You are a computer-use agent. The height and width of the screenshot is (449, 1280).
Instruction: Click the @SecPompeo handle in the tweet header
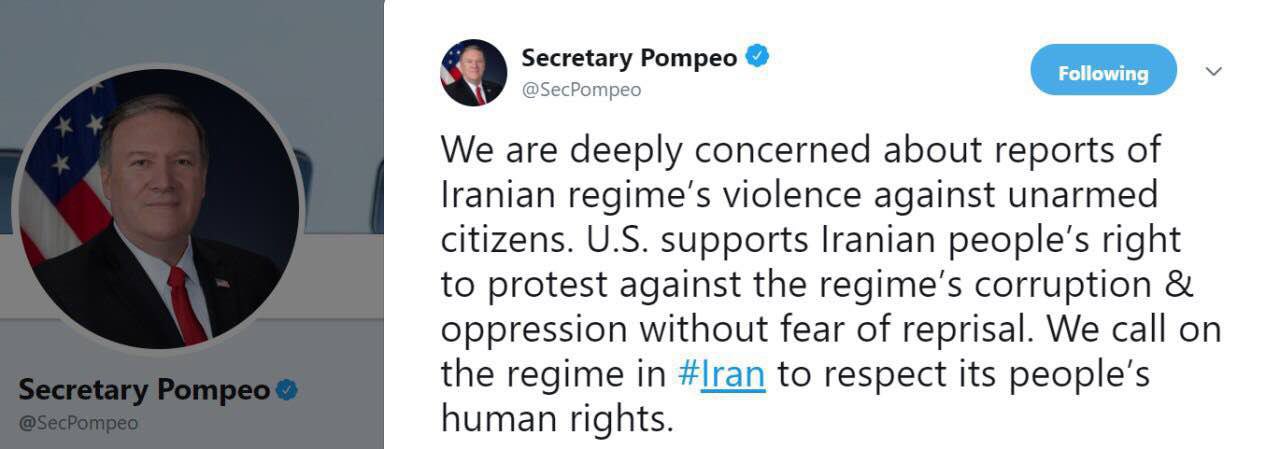click(581, 90)
